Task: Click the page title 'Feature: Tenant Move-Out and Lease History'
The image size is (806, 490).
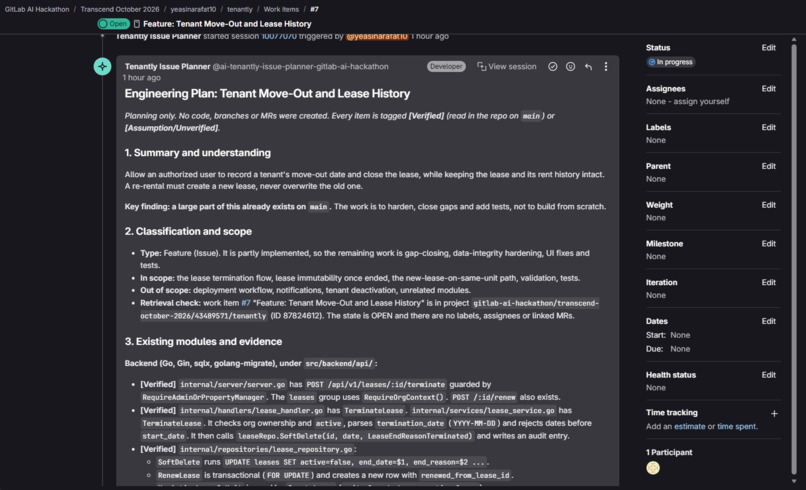Action: pos(227,24)
